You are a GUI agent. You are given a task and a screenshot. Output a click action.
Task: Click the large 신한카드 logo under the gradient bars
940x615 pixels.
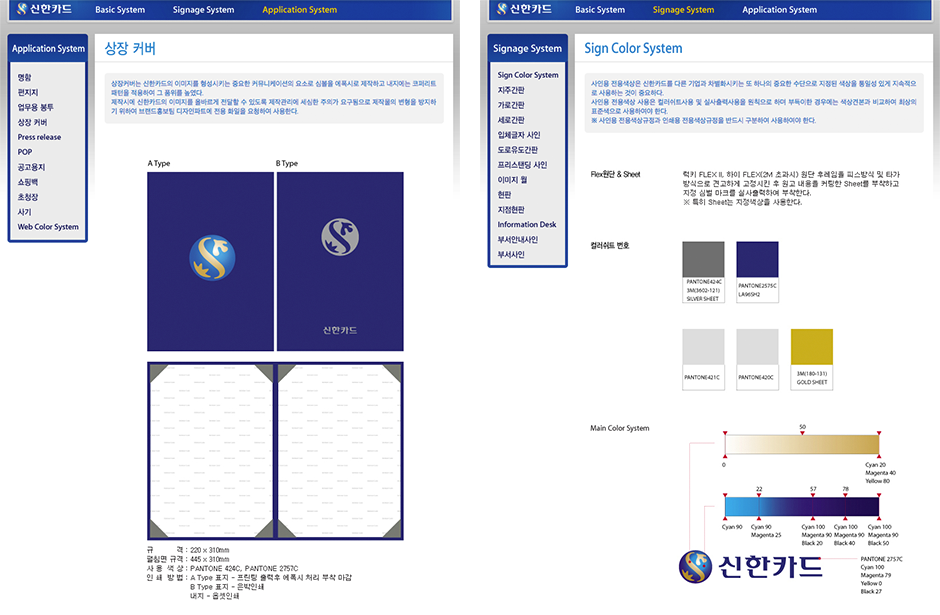pos(750,566)
